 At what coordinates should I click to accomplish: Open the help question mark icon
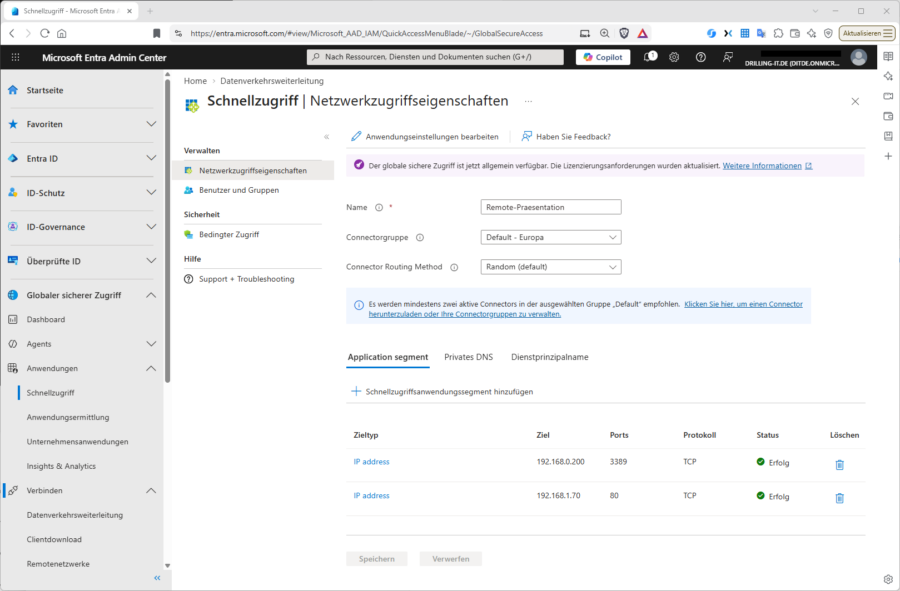coord(701,57)
